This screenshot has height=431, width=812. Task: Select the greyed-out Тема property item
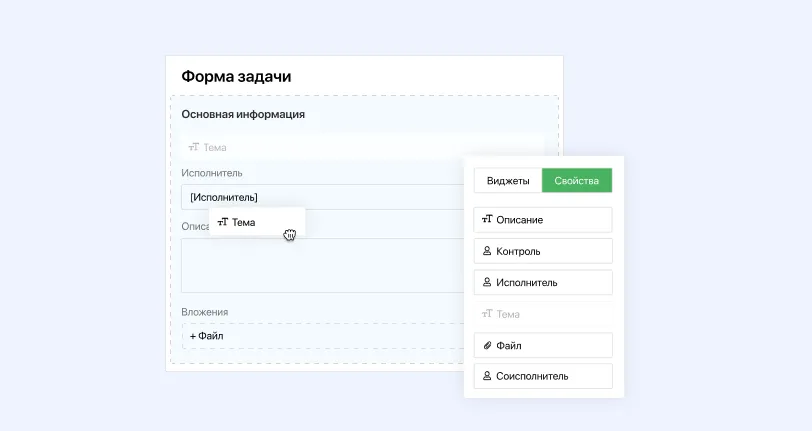pyautogui.click(x=543, y=314)
